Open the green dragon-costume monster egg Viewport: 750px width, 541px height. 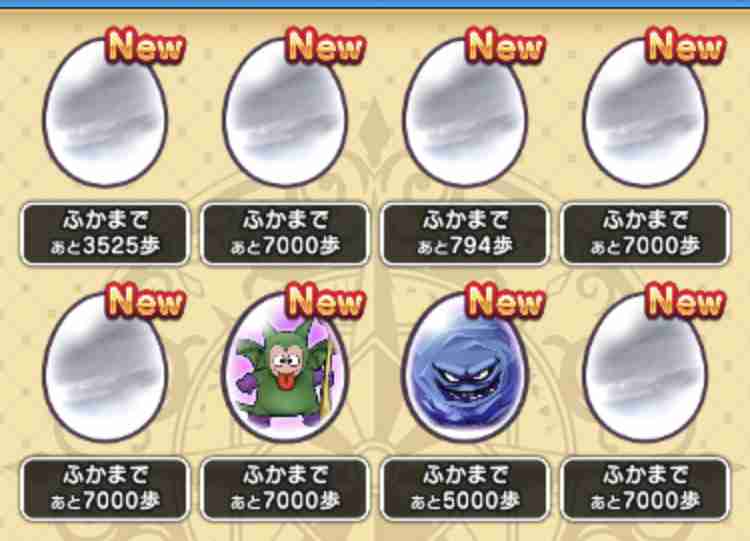[x=285, y=367]
